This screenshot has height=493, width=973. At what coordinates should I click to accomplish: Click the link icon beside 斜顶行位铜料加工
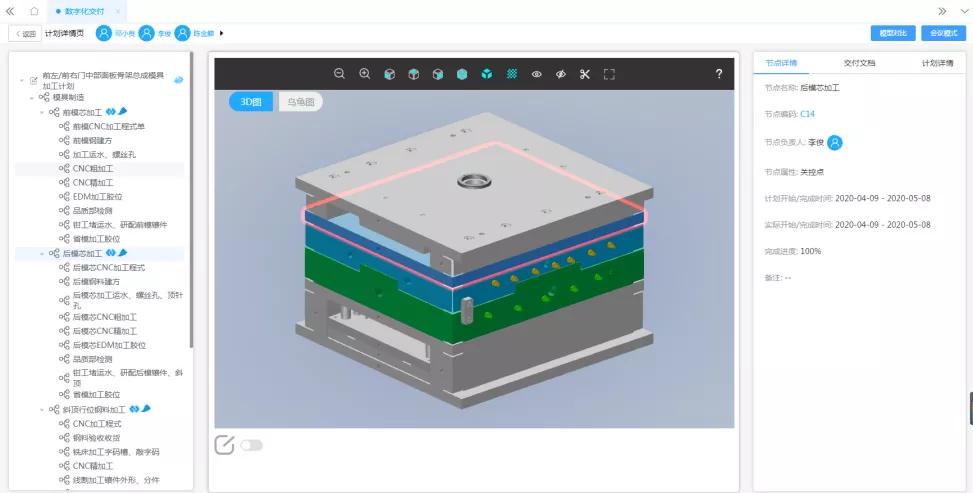pyautogui.click(x=134, y=409)
